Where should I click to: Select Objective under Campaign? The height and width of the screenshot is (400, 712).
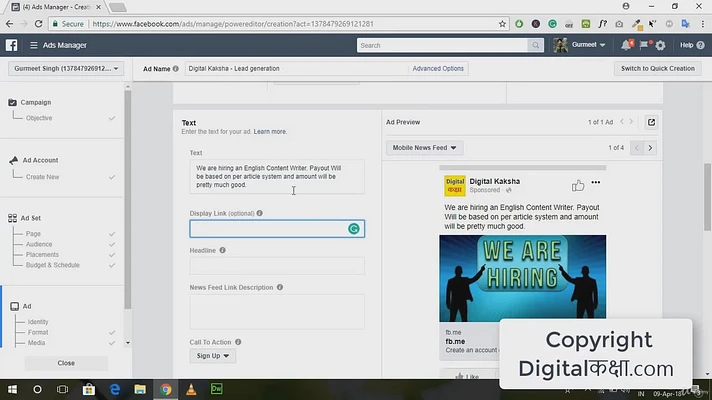click(x=39, y=118)
